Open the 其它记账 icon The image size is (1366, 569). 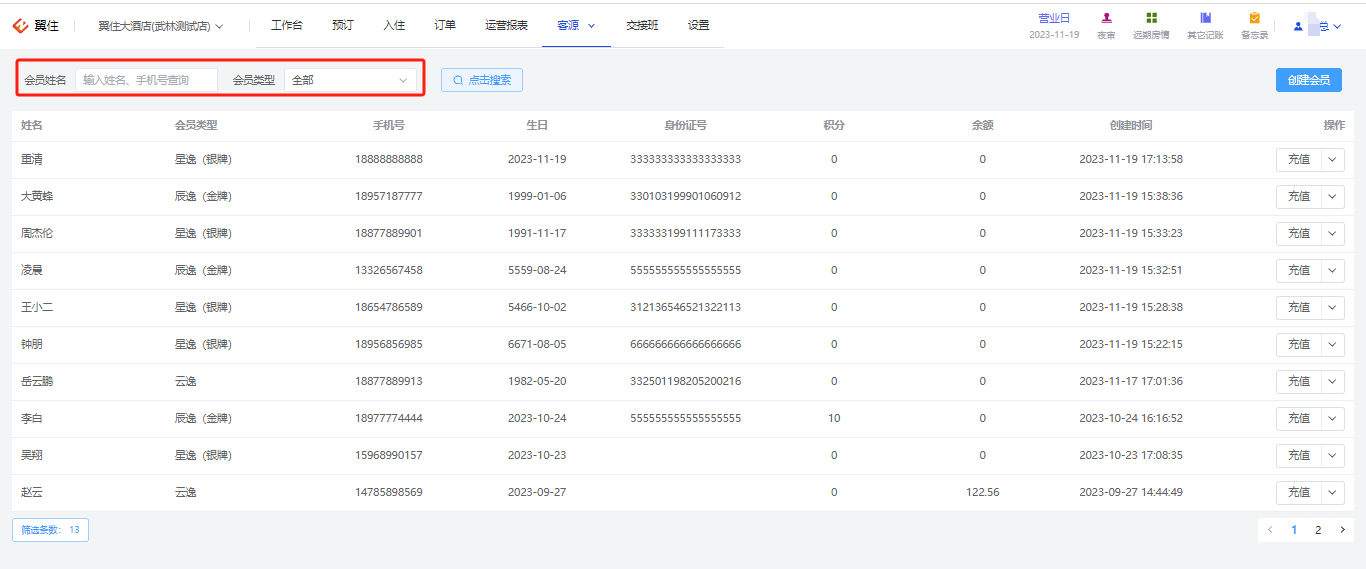tap(1205, 18)
